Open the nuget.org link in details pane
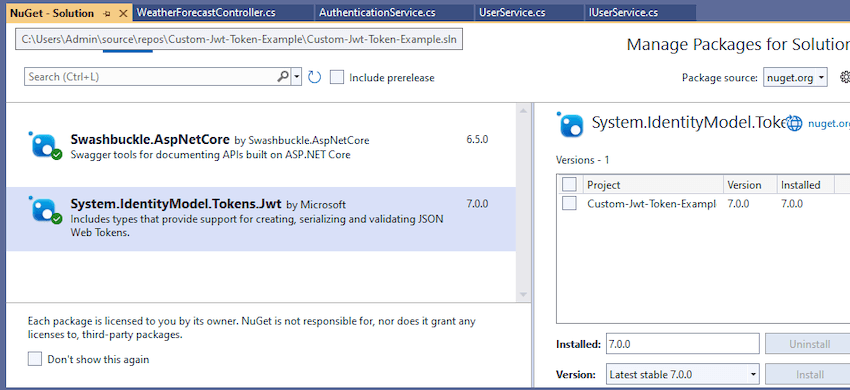Screen dimensions: 850x390 (829, 124)
